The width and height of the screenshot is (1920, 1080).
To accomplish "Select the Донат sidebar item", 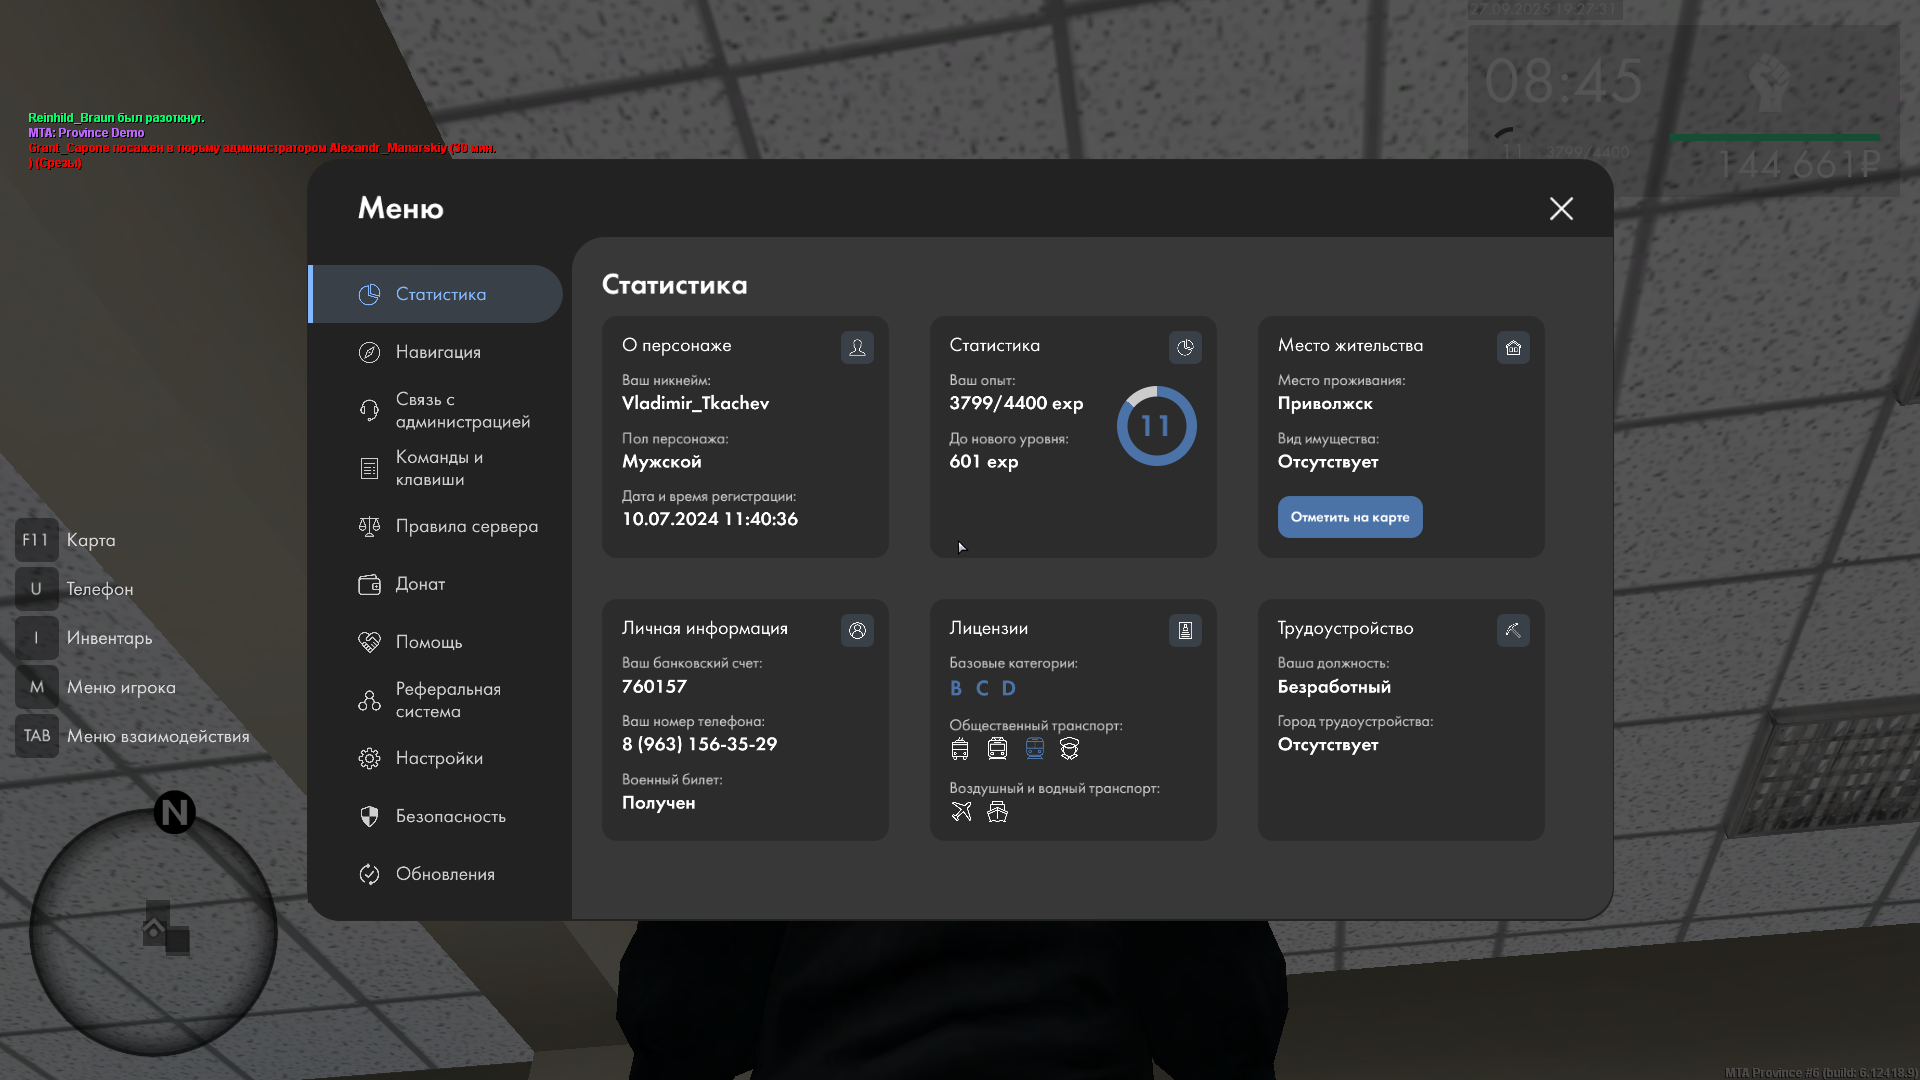I will pyautogui.click(x=420, y=584).
